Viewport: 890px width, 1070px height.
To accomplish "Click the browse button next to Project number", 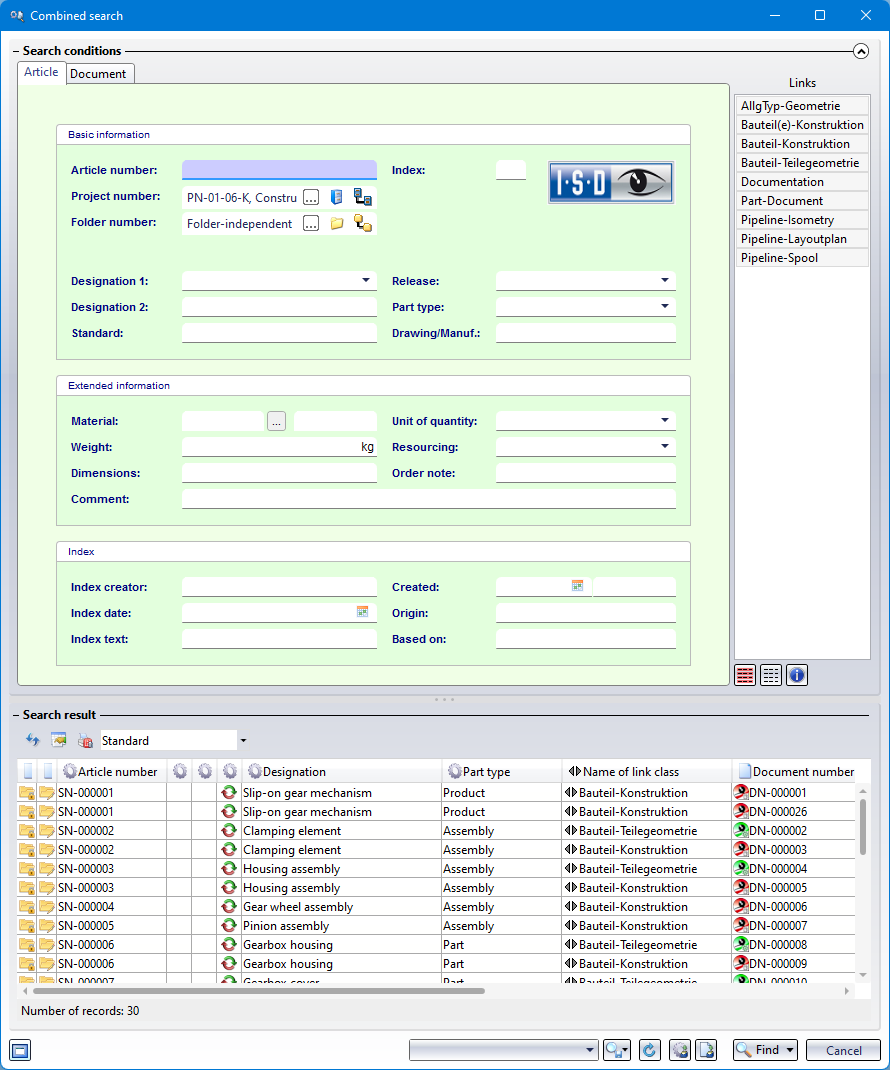I will (311, 197).
